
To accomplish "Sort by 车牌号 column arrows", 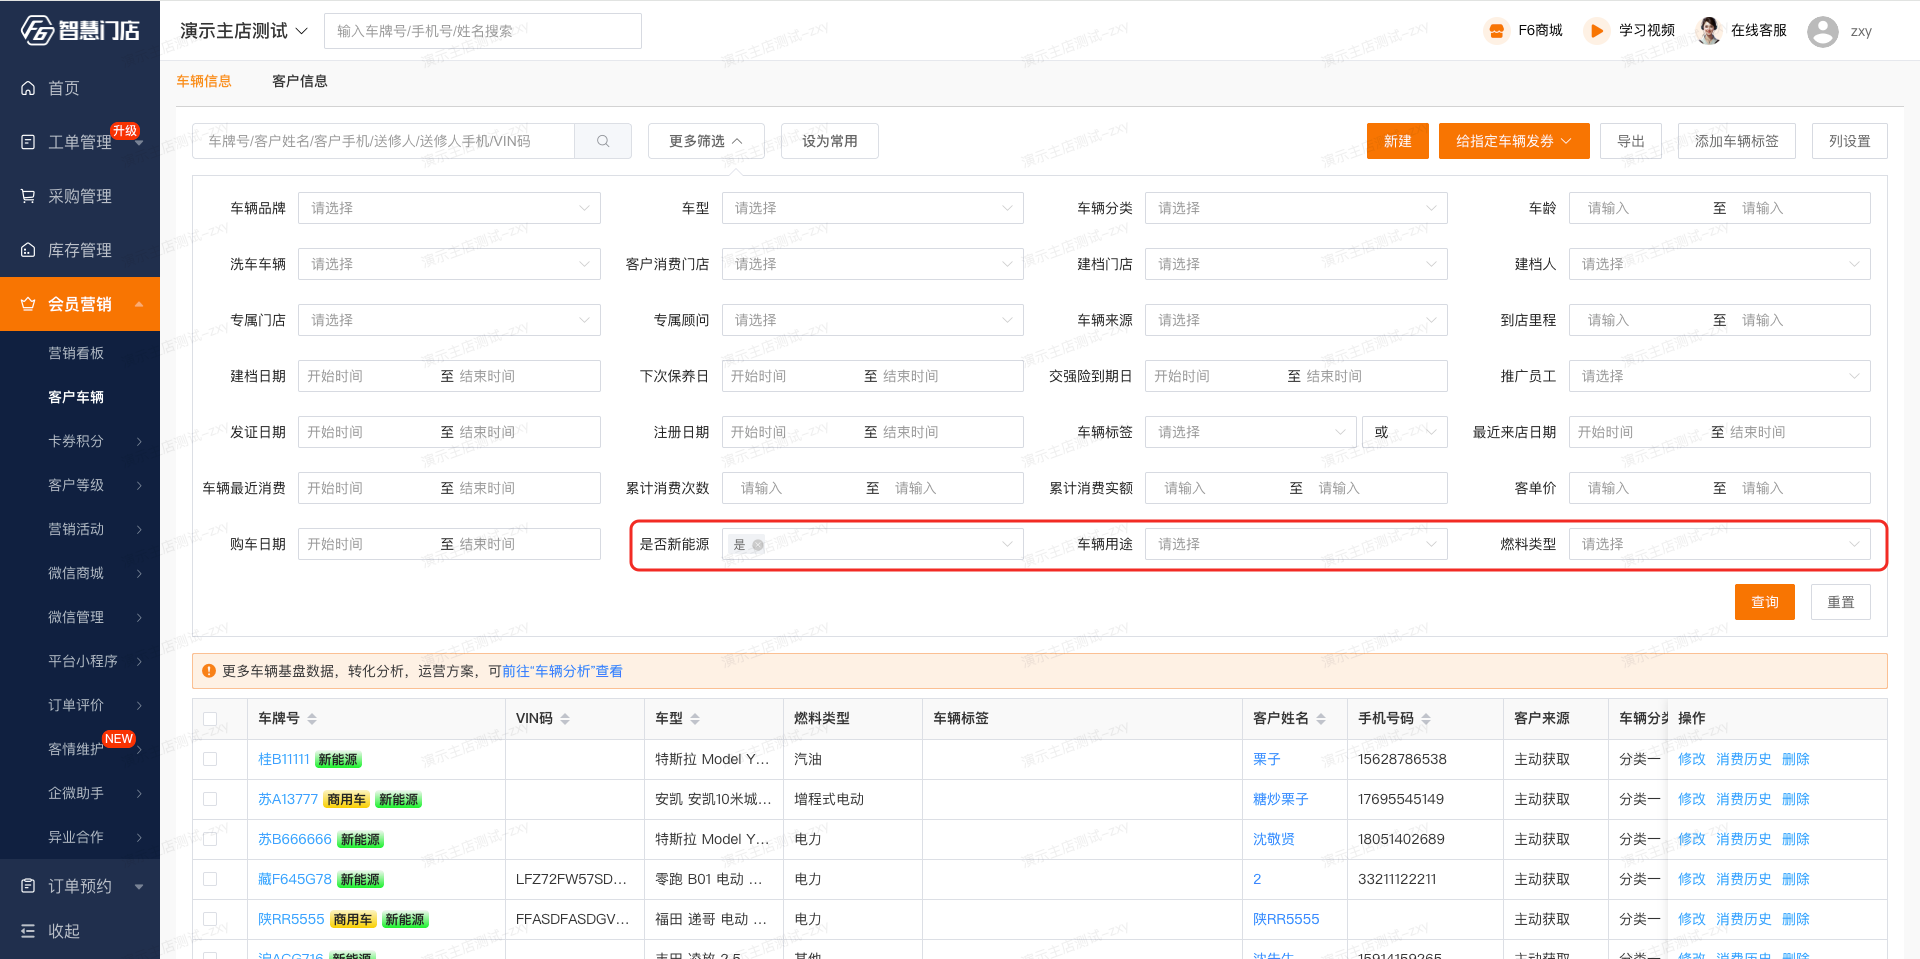I will click(312, 719).
